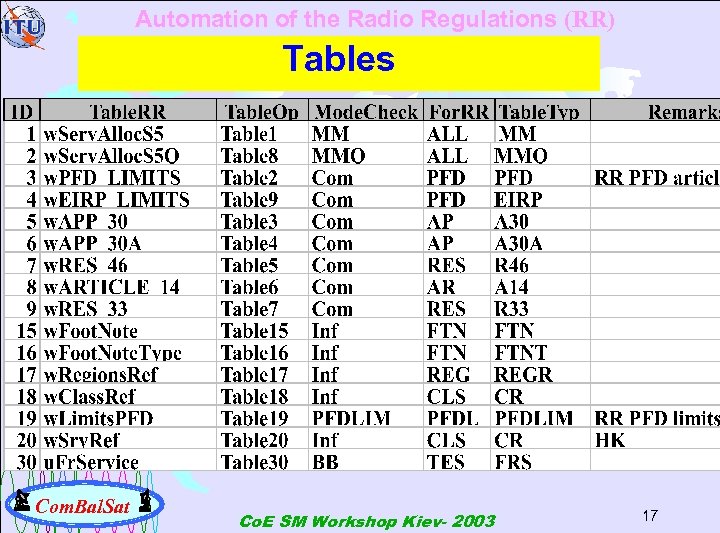
Task: Select the R33 cell in TableTyp column
Action: 542,309
